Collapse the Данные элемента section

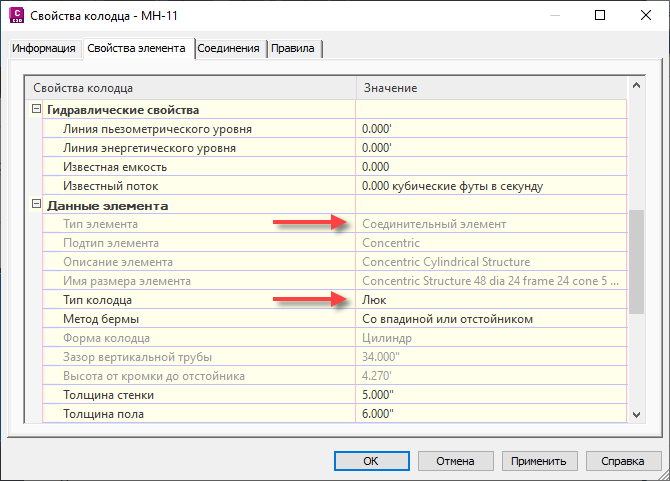point(37,206)
